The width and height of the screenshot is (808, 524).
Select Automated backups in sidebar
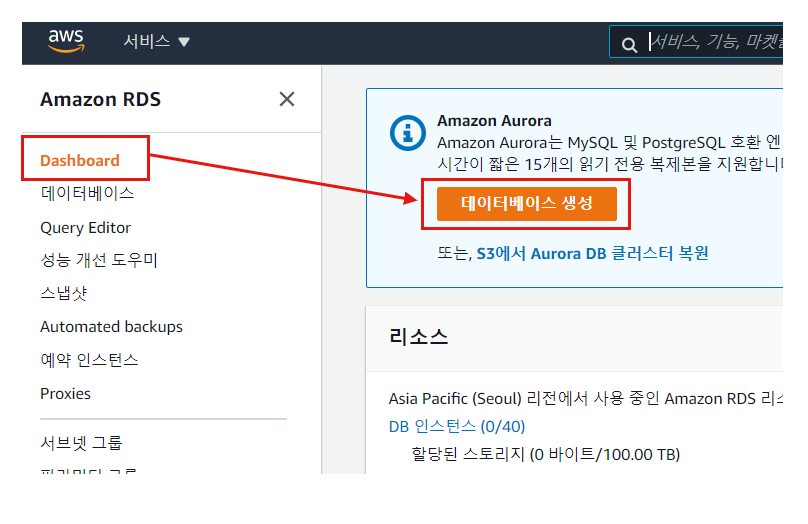pyautogui.click(x=111, y=327)
